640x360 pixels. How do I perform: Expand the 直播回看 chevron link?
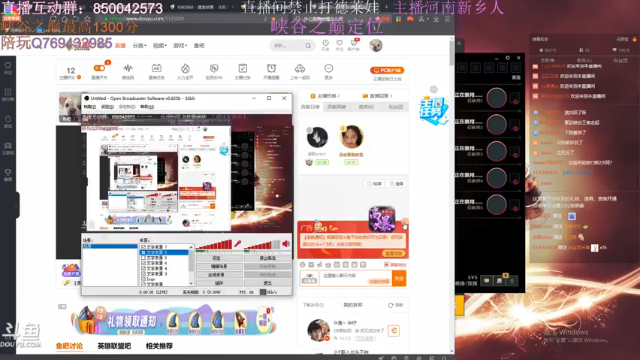click(x=378, y=96)
